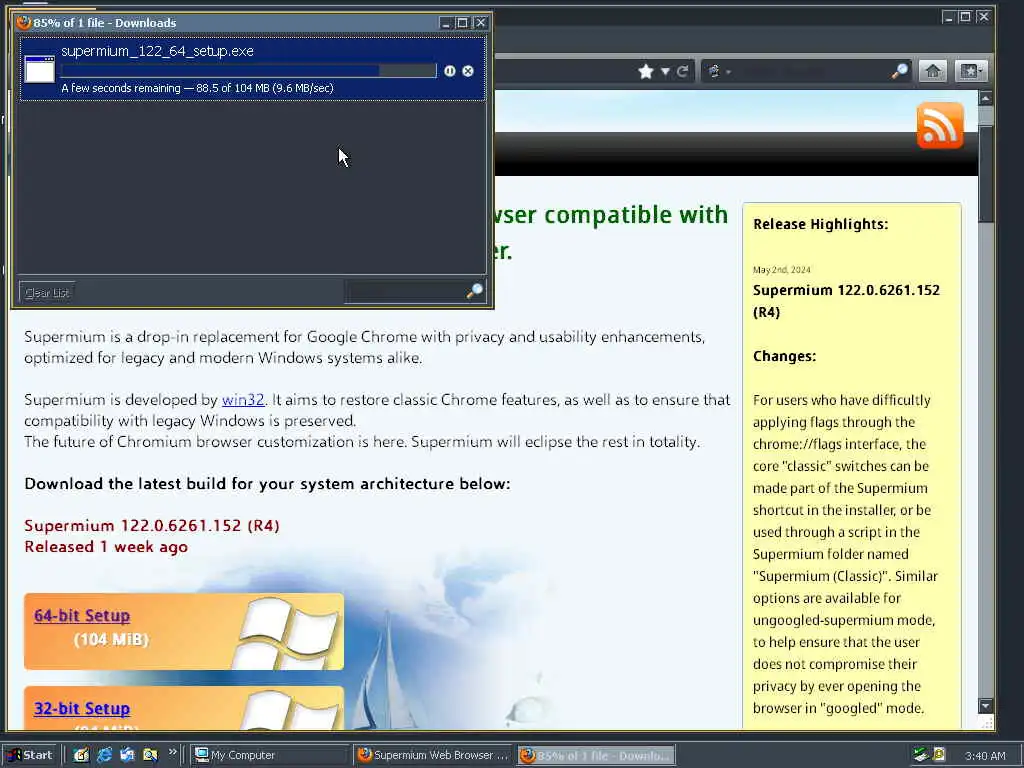Pause the supermium_122_64_setup.exe download
The width and height of the screenshot is (1024, 768).
449,71
